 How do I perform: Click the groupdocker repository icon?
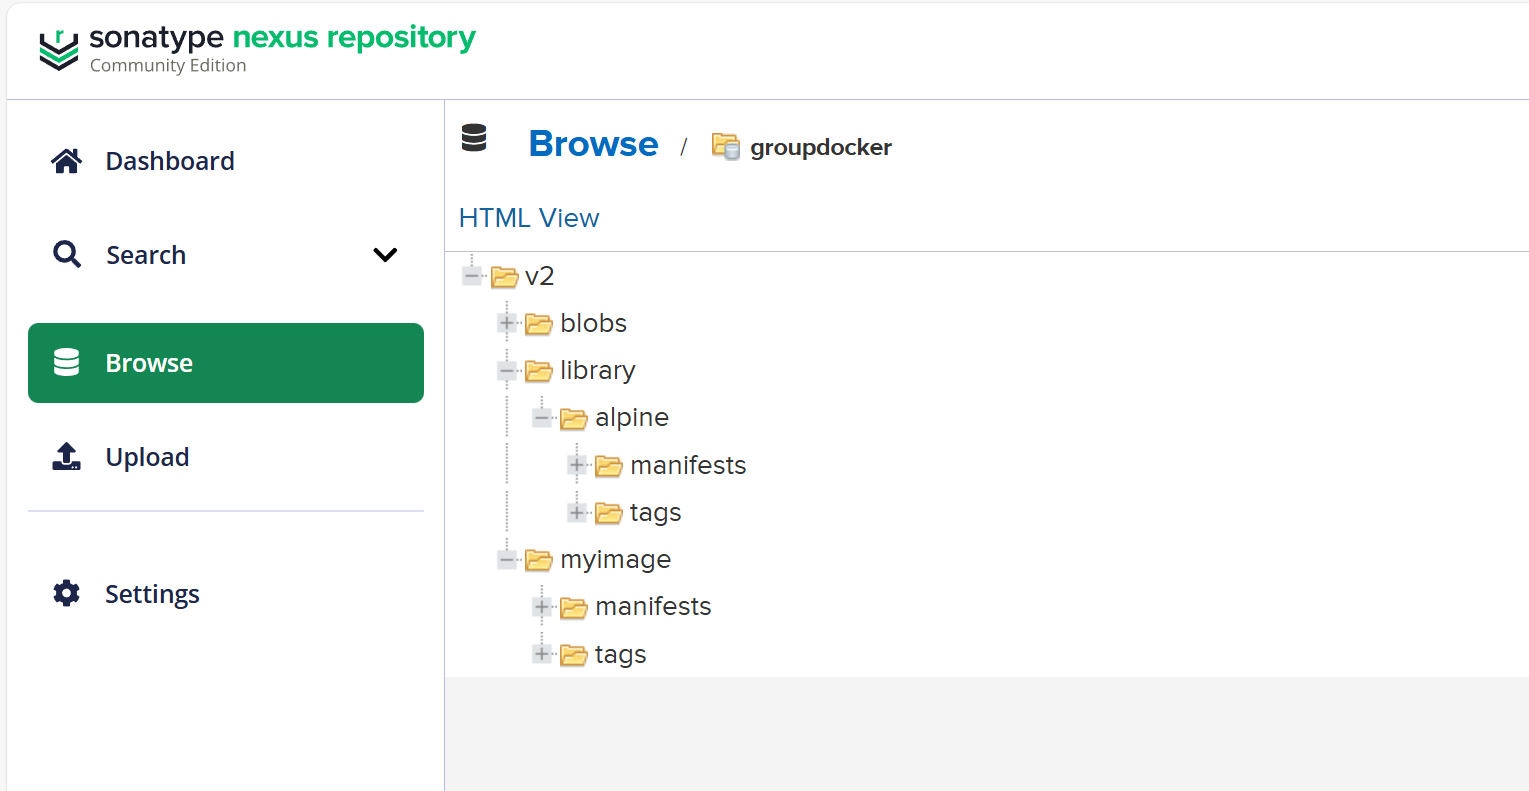click(725, 147)
